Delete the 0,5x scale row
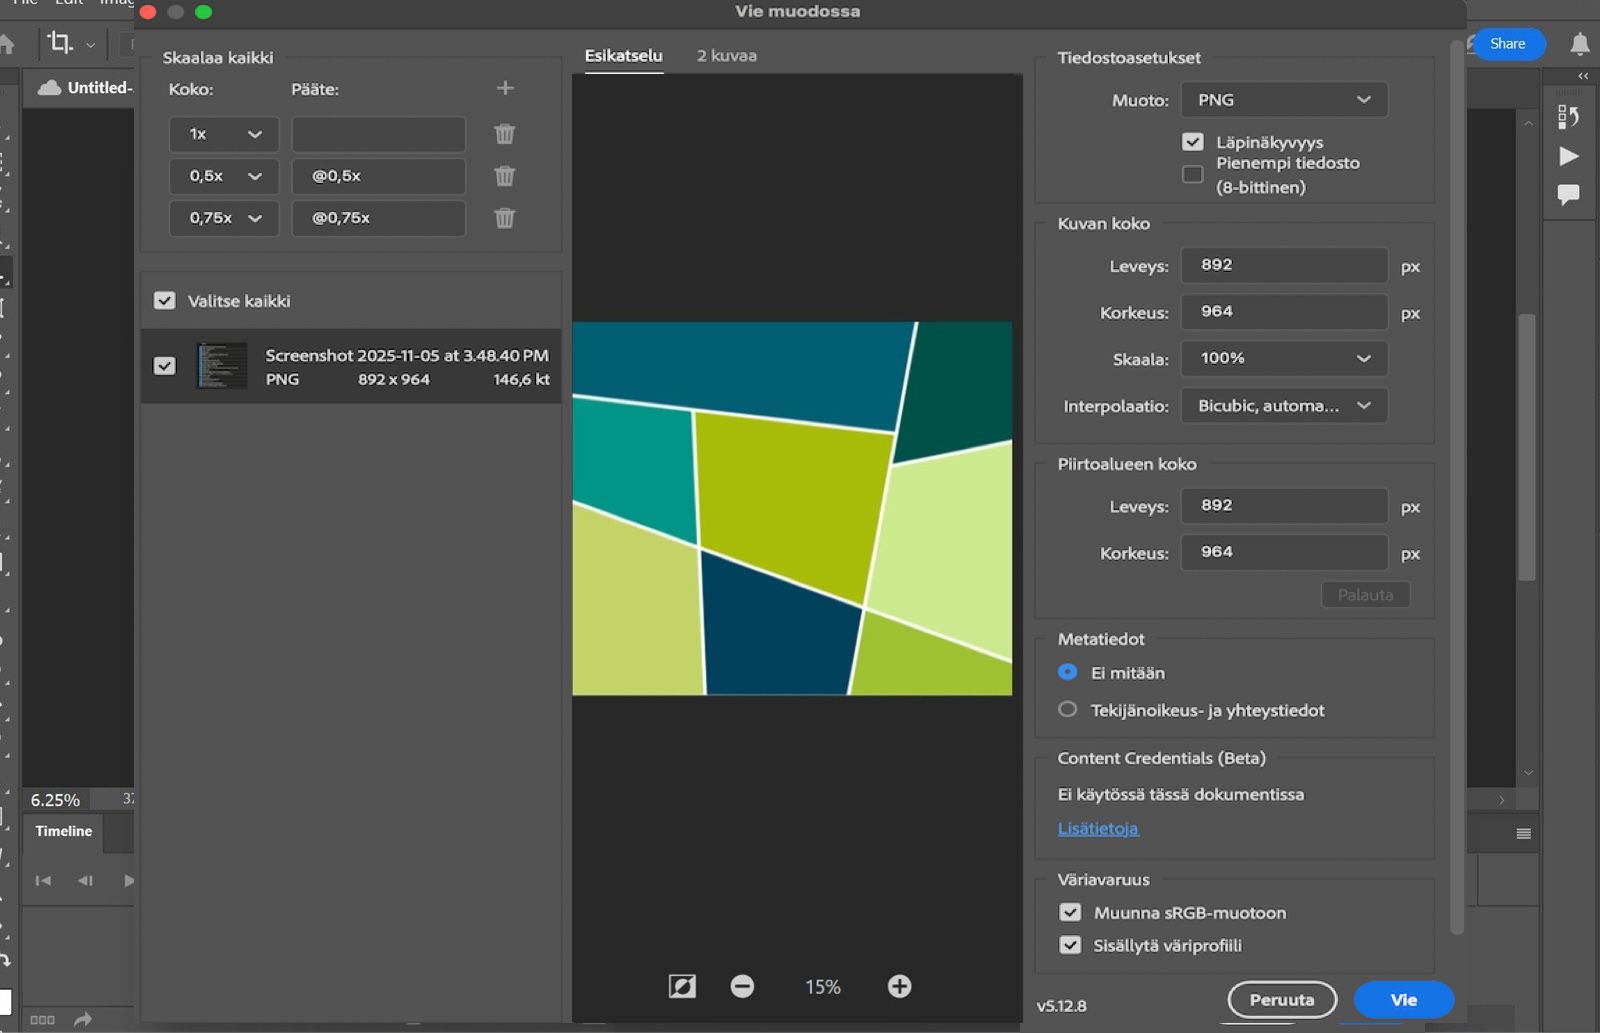1600x1033 pixels. click(x=505, y=176)
